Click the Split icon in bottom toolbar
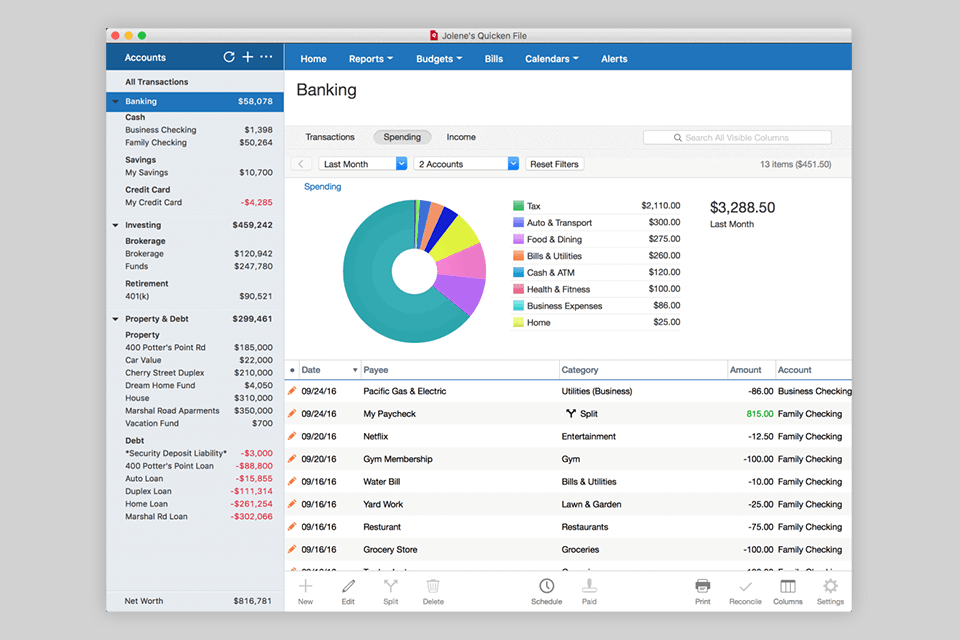 pyautogui.click(x=391, y=586)
